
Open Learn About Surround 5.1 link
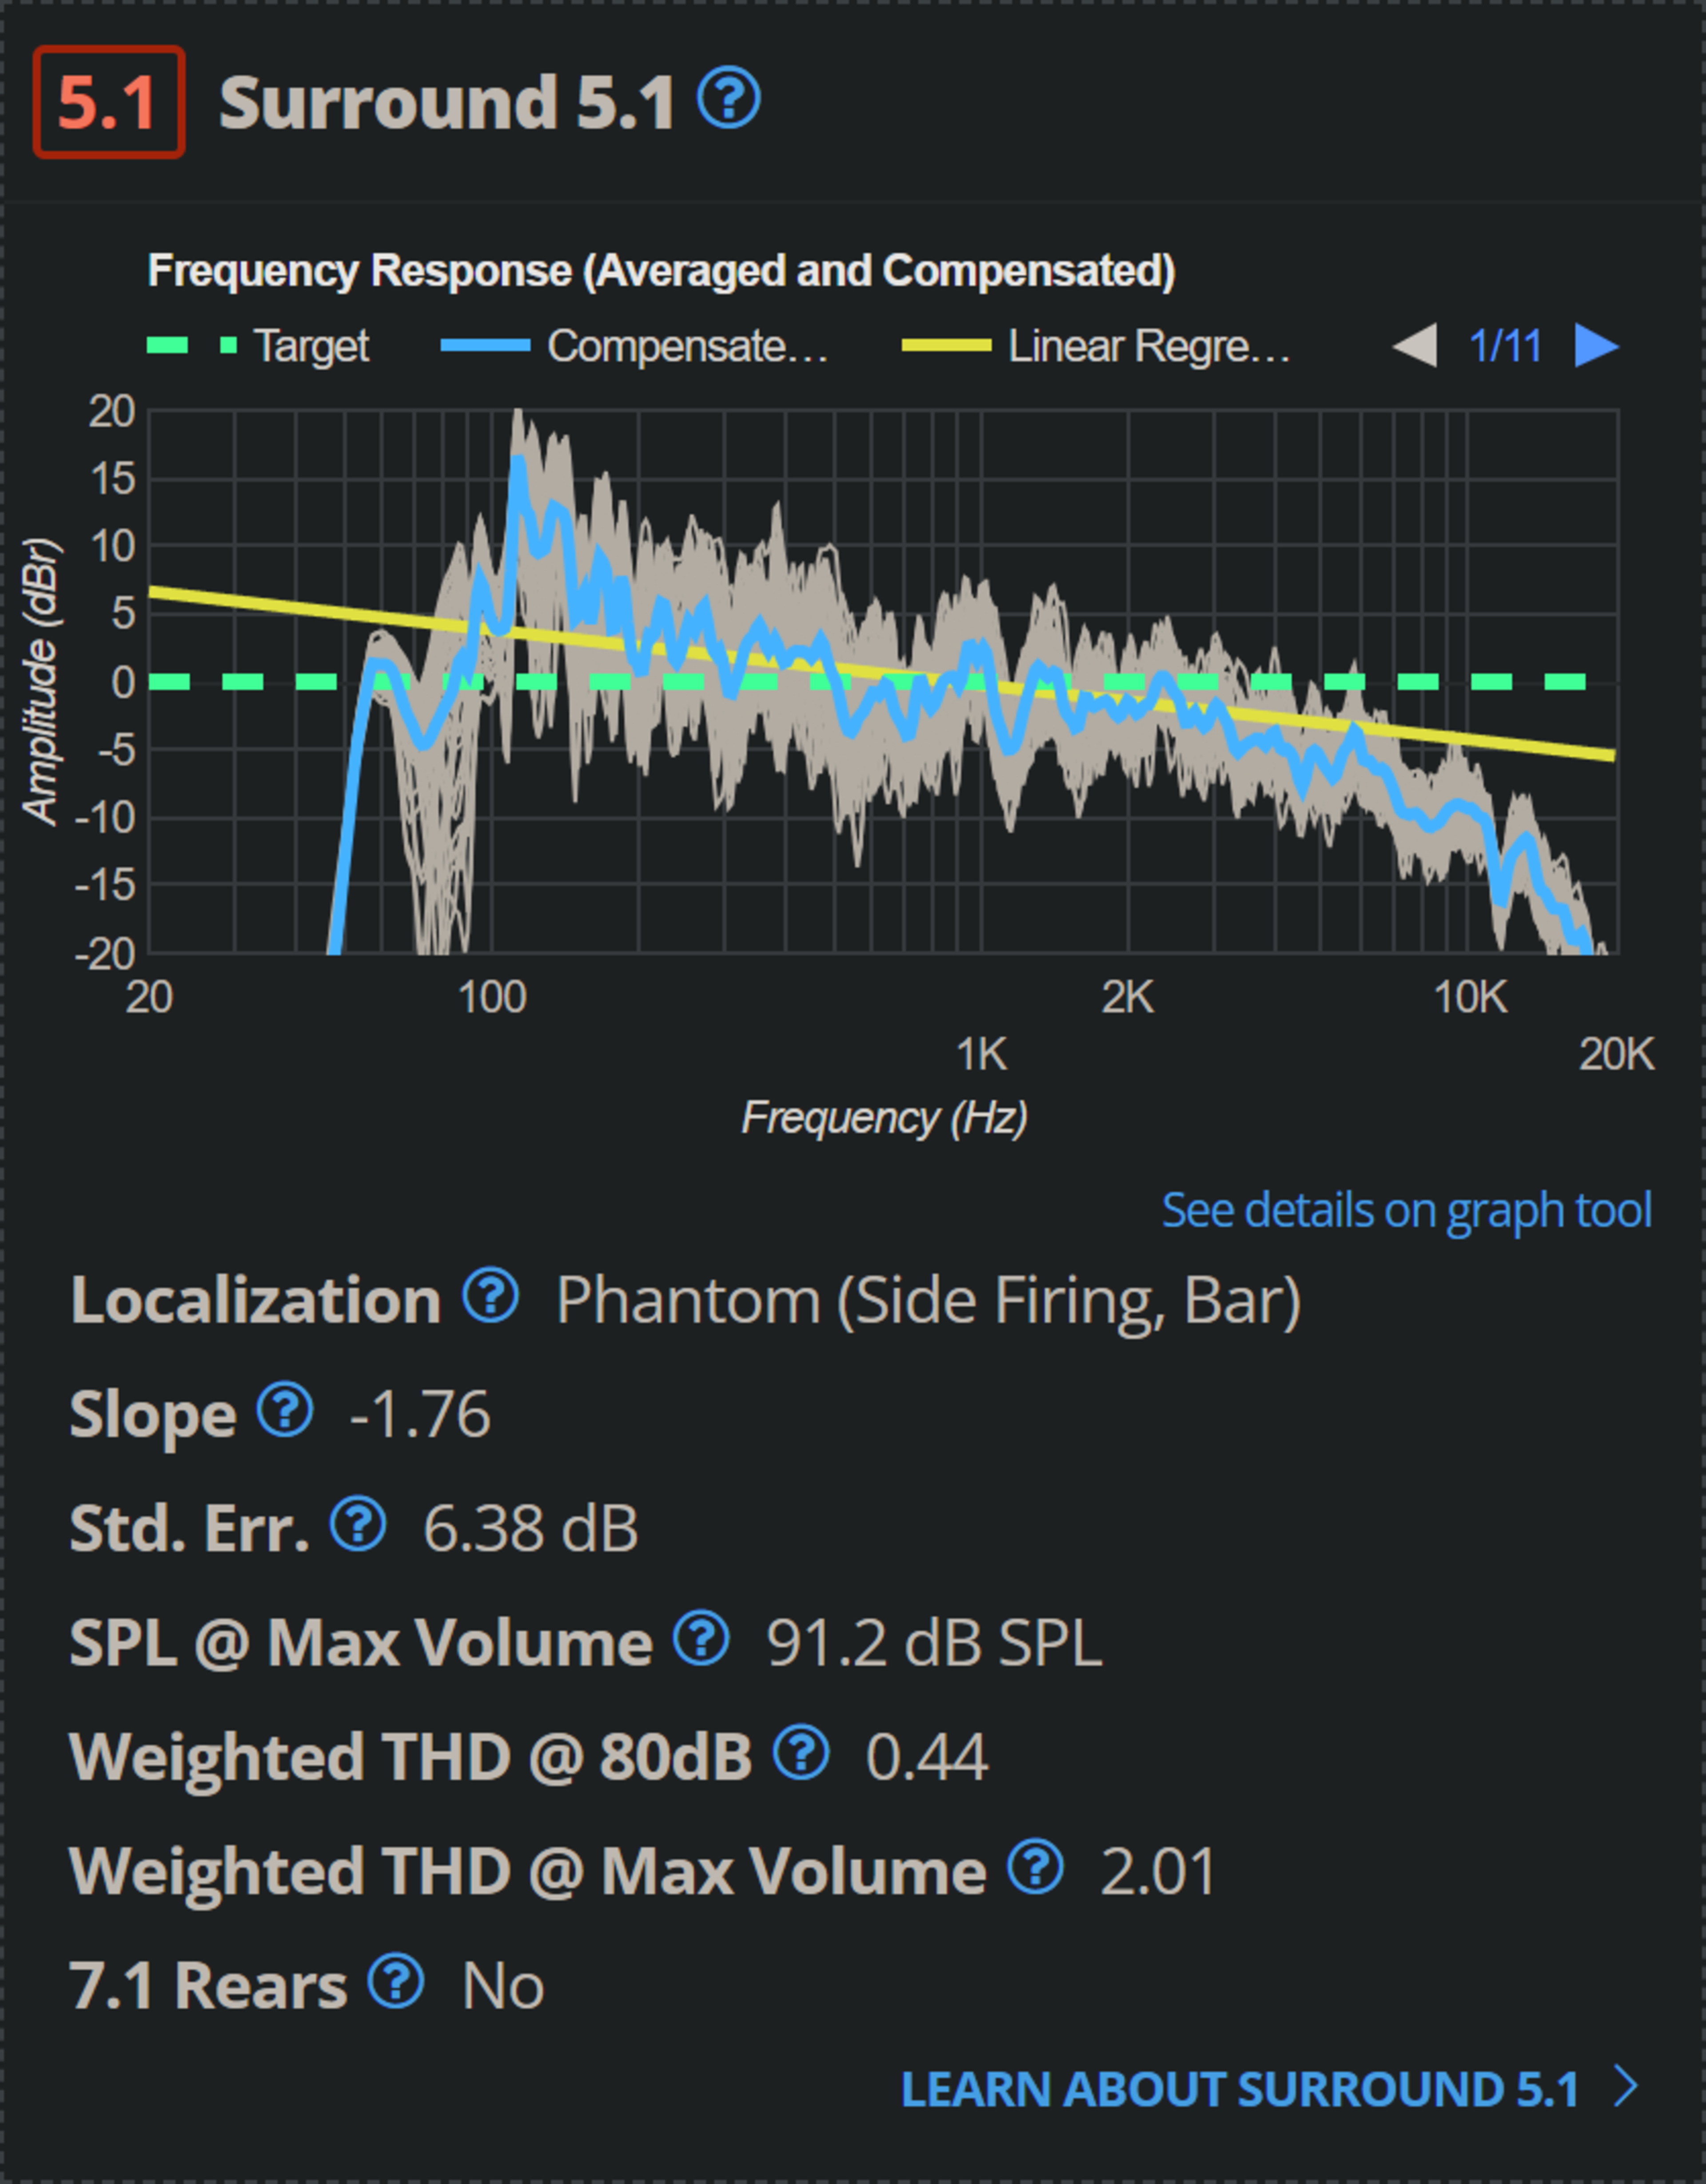coord(1240,2088)
